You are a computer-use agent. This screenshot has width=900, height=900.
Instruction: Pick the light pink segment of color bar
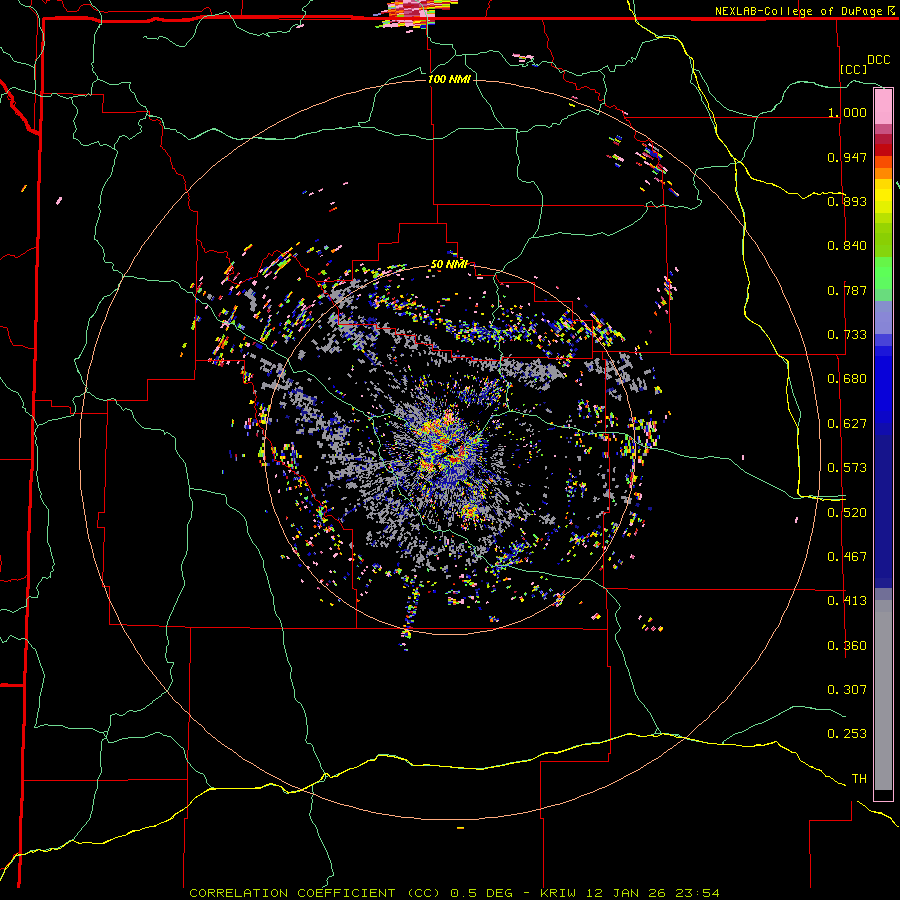(x=883, y=107)
